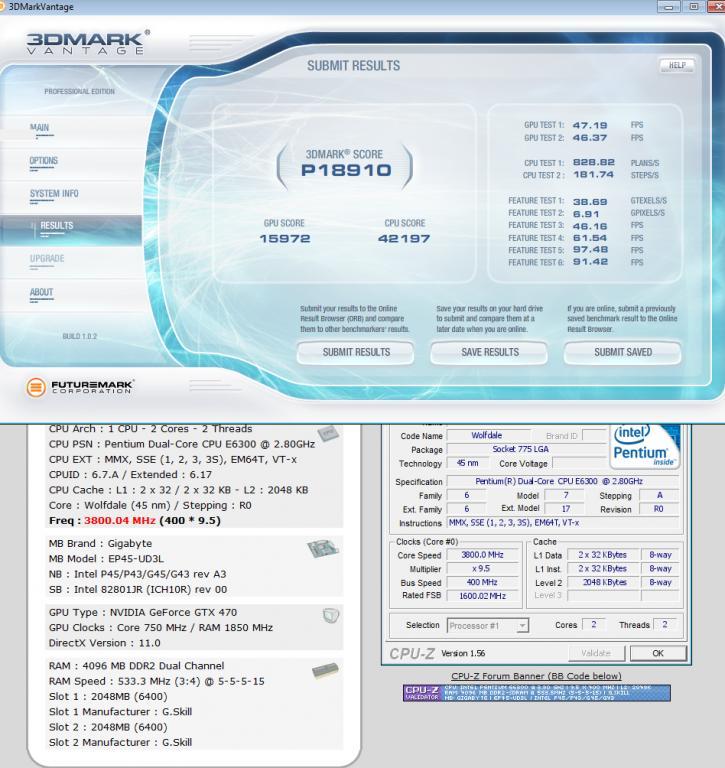Click the P18910 3DMark score

(x=346, y=170)
